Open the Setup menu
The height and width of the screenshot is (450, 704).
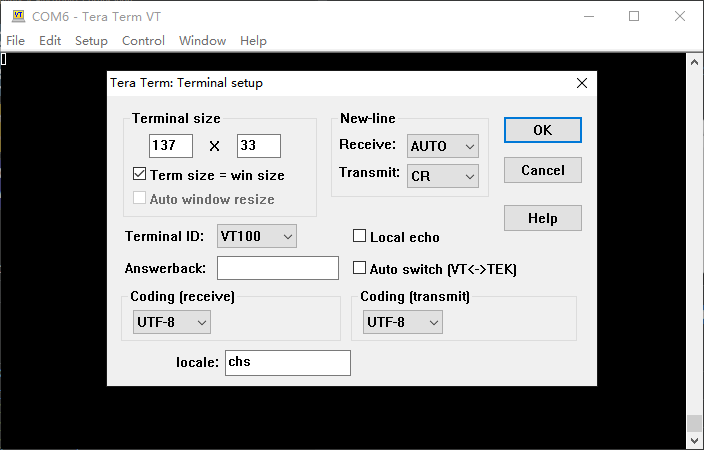(91, 41)
